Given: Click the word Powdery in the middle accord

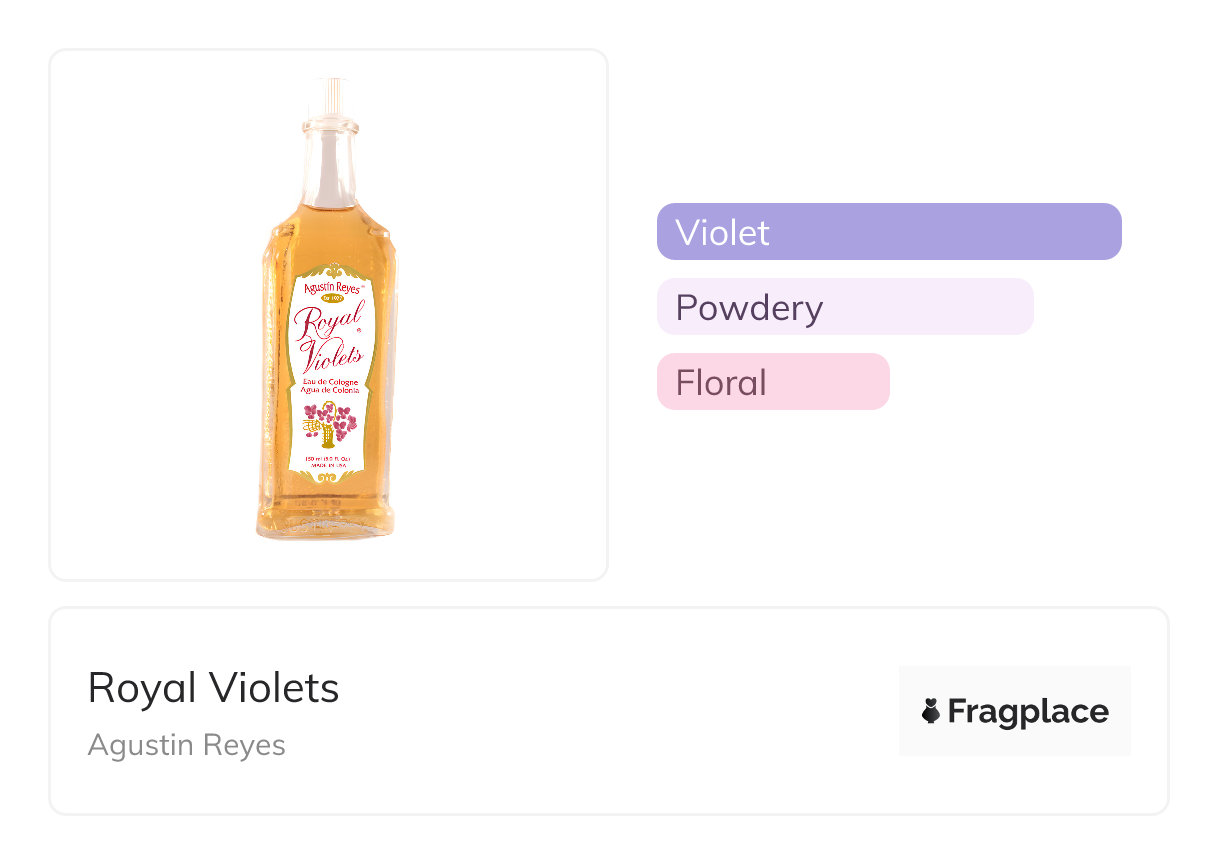Looking at the screenshot, I should click(749, 307).
